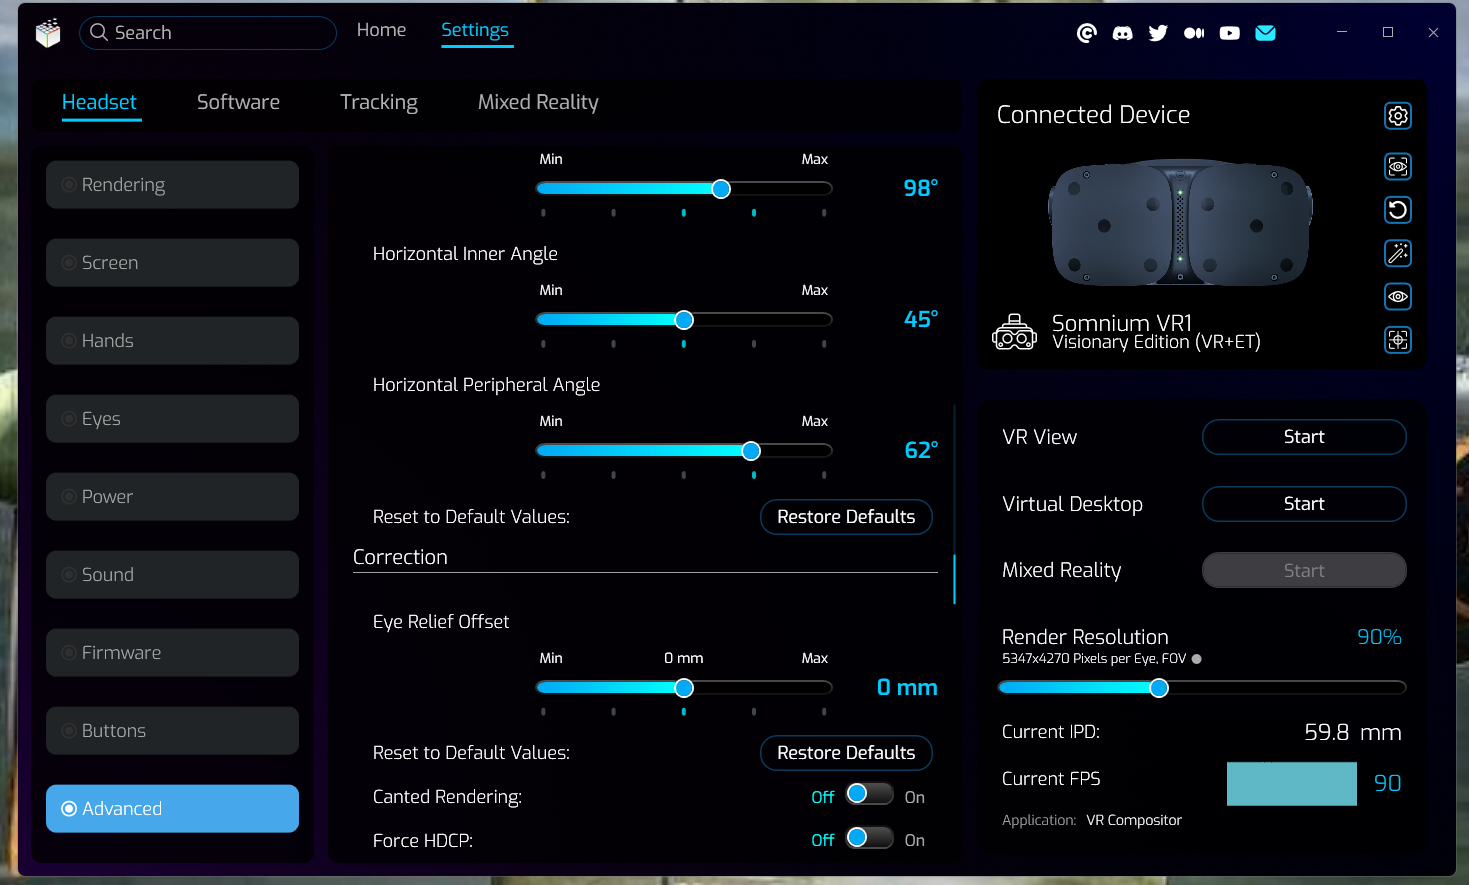This screenshot has height=885, width=1469.
Task: Click the VR headset glyph beside Somnium VR1
Action: click(1015, 332)
